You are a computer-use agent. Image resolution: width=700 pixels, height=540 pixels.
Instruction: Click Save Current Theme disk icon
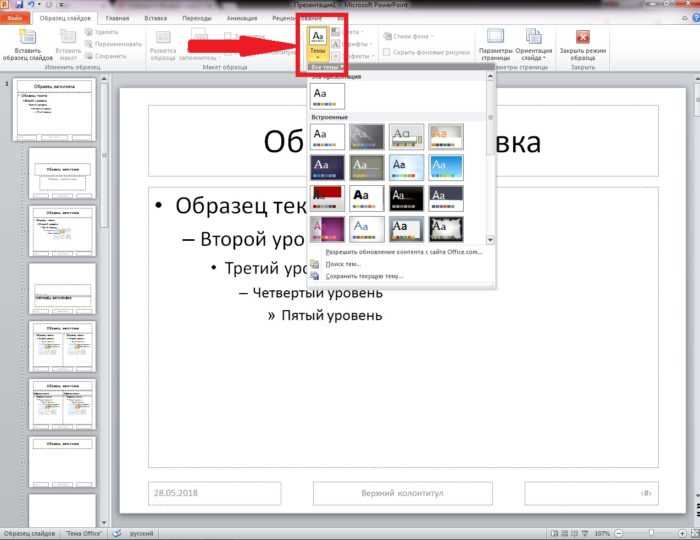(315, 276)
